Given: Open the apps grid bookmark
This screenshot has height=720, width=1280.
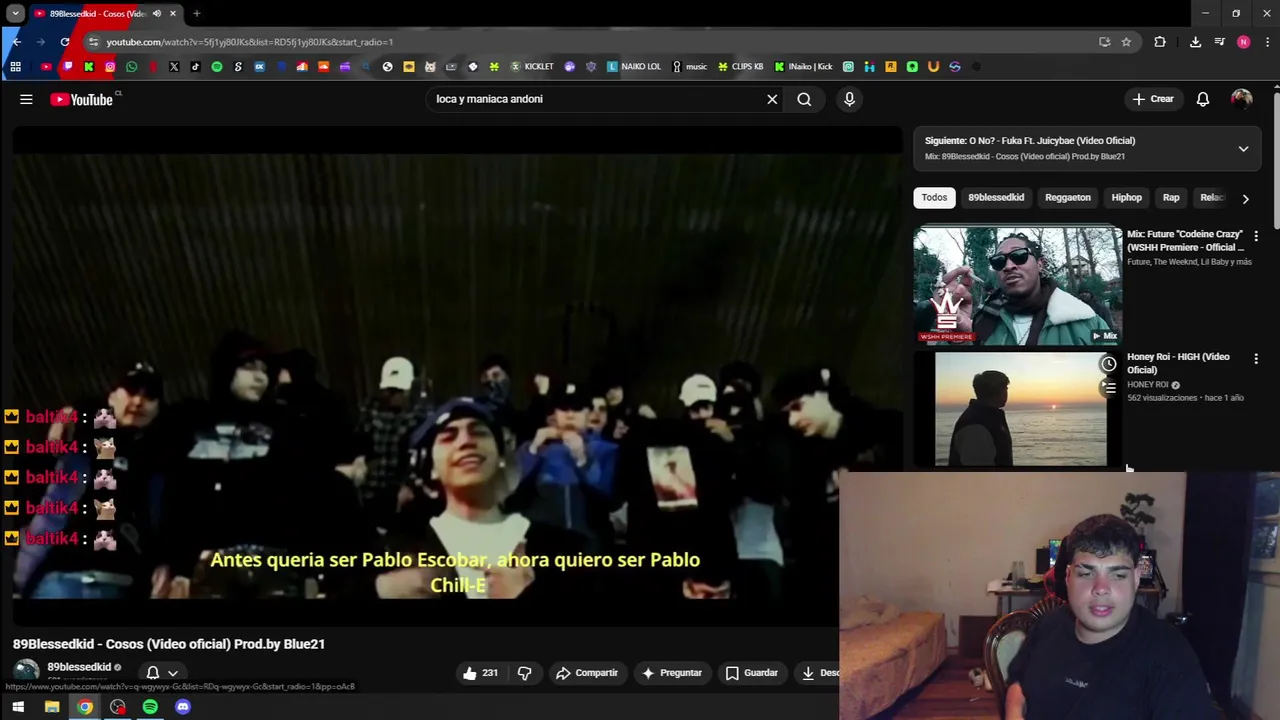Looking at the screenshot, I should click(x=15, y=67).
